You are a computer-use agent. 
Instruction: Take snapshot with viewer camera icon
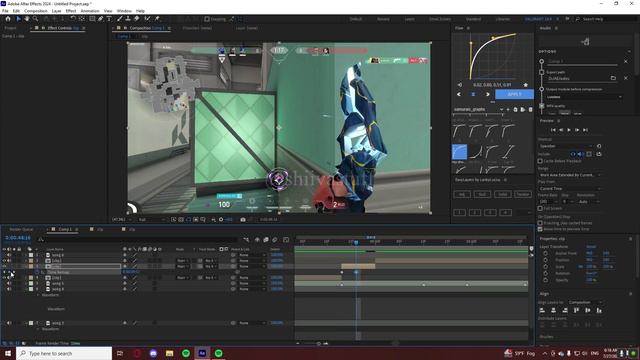click(243, 220)
